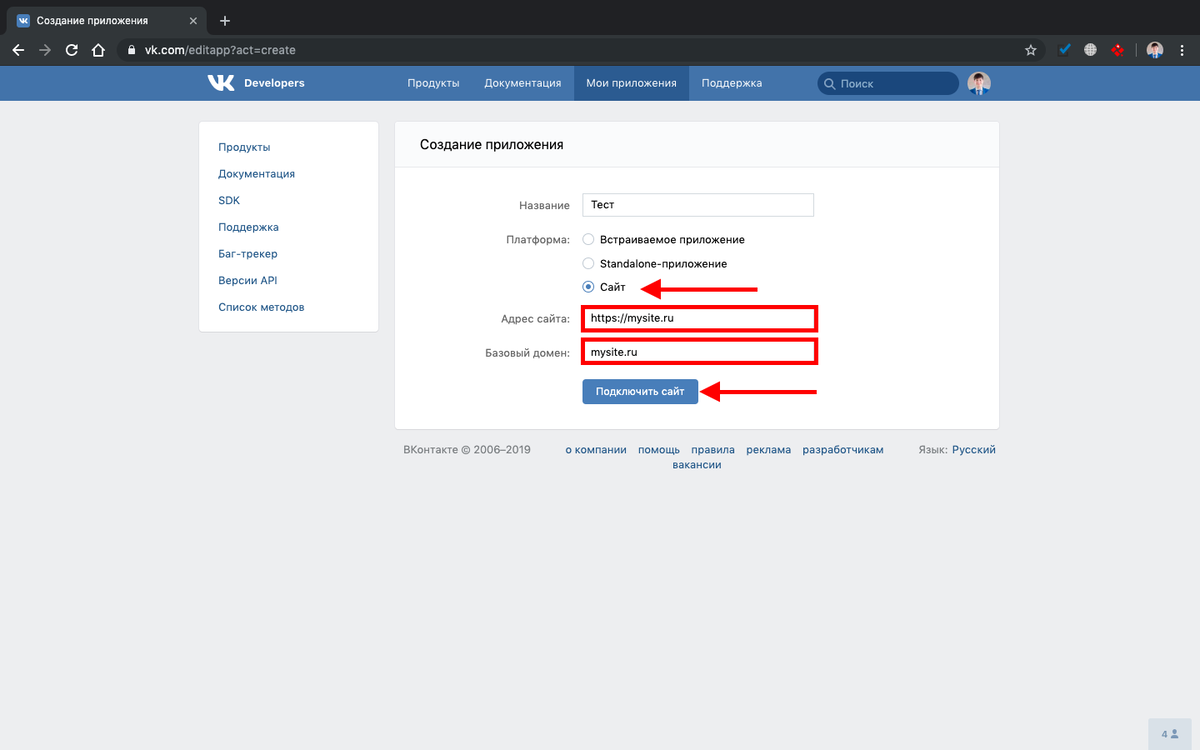This screenshot has width=1200, height=750.
Task: Open the помощь footer link
Action: [x=659, y=450]
